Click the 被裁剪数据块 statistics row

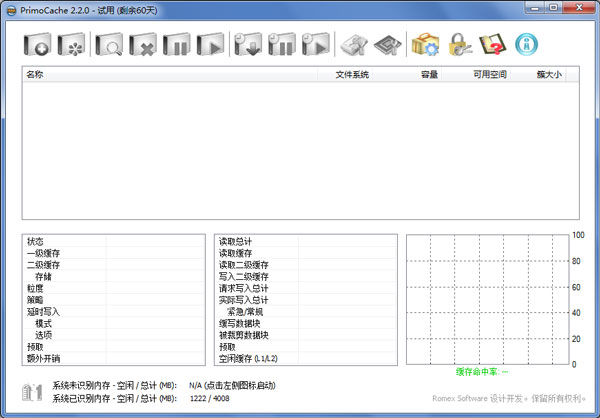306,335
